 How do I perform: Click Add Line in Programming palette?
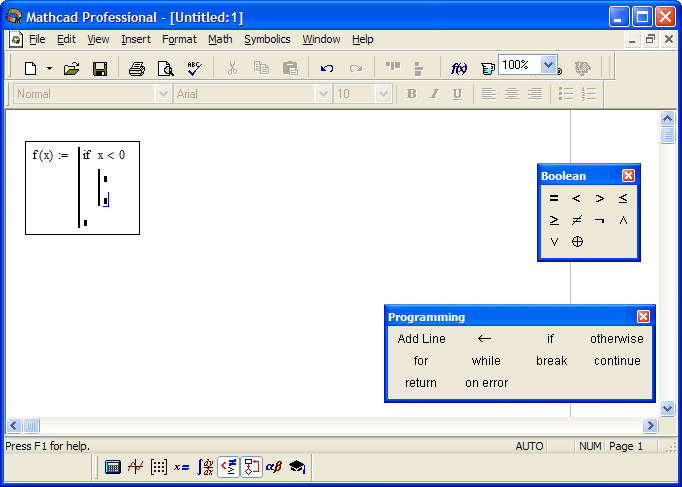coord(421,339)
